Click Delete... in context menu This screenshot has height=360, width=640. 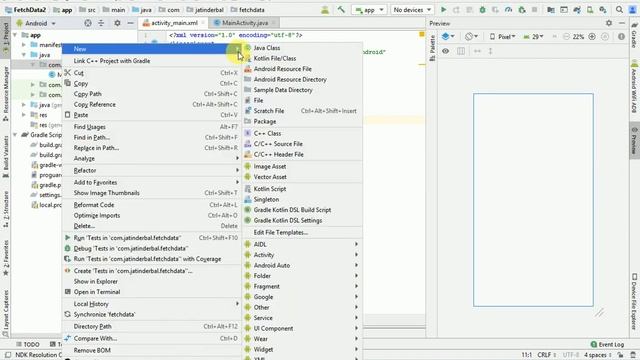[151, 226]
